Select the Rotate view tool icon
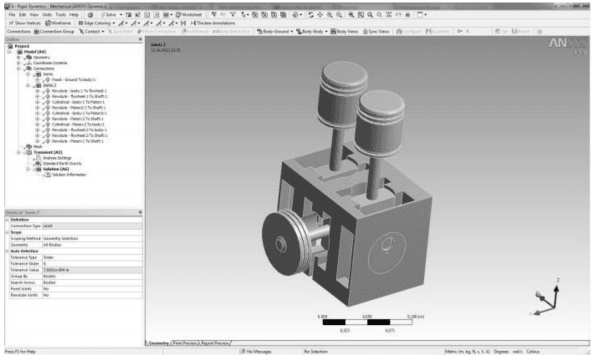This screenshot has width=602, height=360. 311,15
